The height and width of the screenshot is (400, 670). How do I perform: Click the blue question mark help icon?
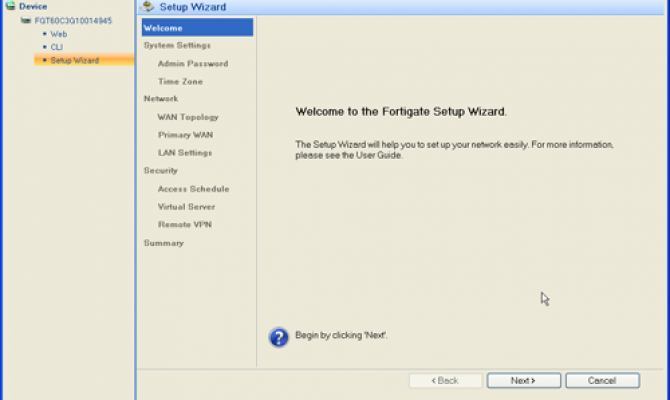pyautogui.click(x=279, y=337)
